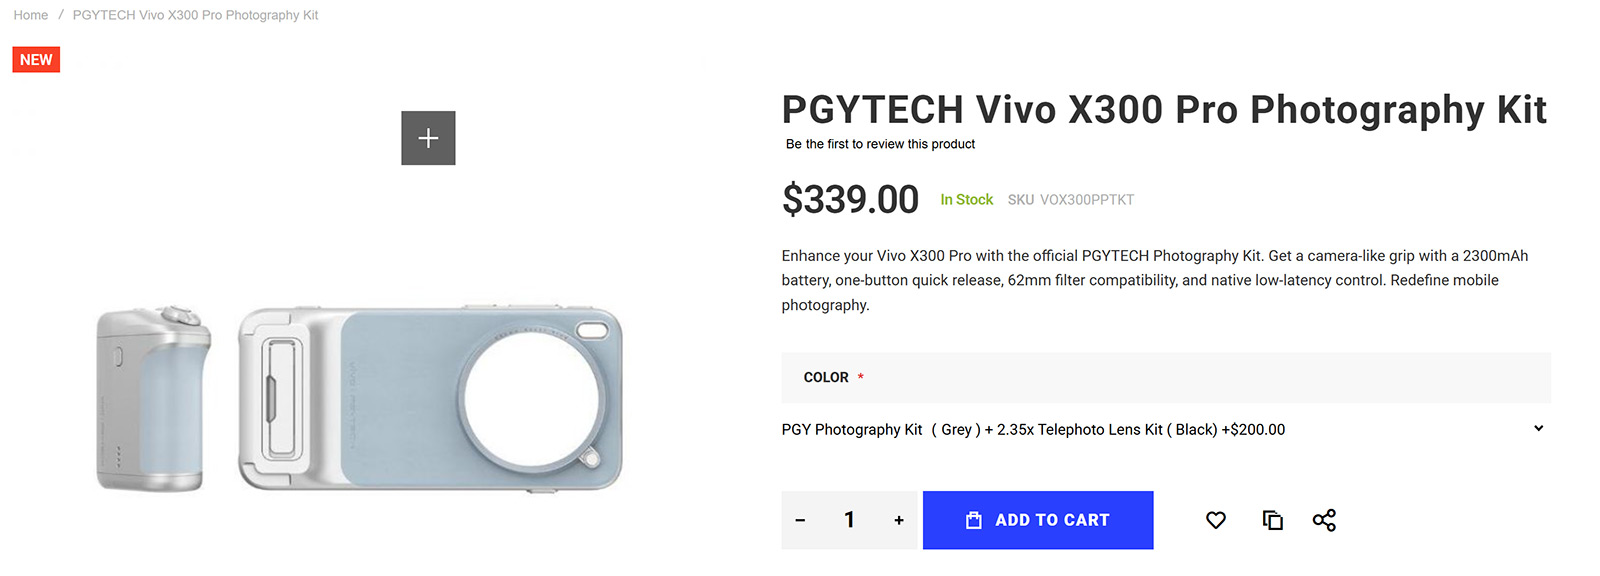This screenshot has height=576, width=1600.
Task: Click the product title heading
Action: coord(1164,109)
